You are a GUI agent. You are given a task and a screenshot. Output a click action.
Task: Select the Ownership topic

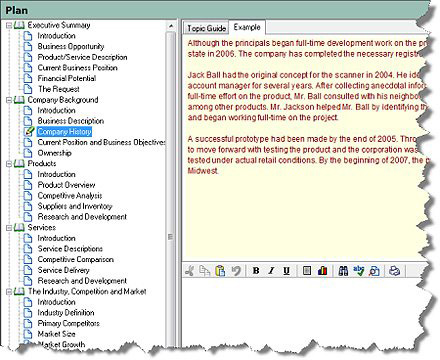point(54,153)
